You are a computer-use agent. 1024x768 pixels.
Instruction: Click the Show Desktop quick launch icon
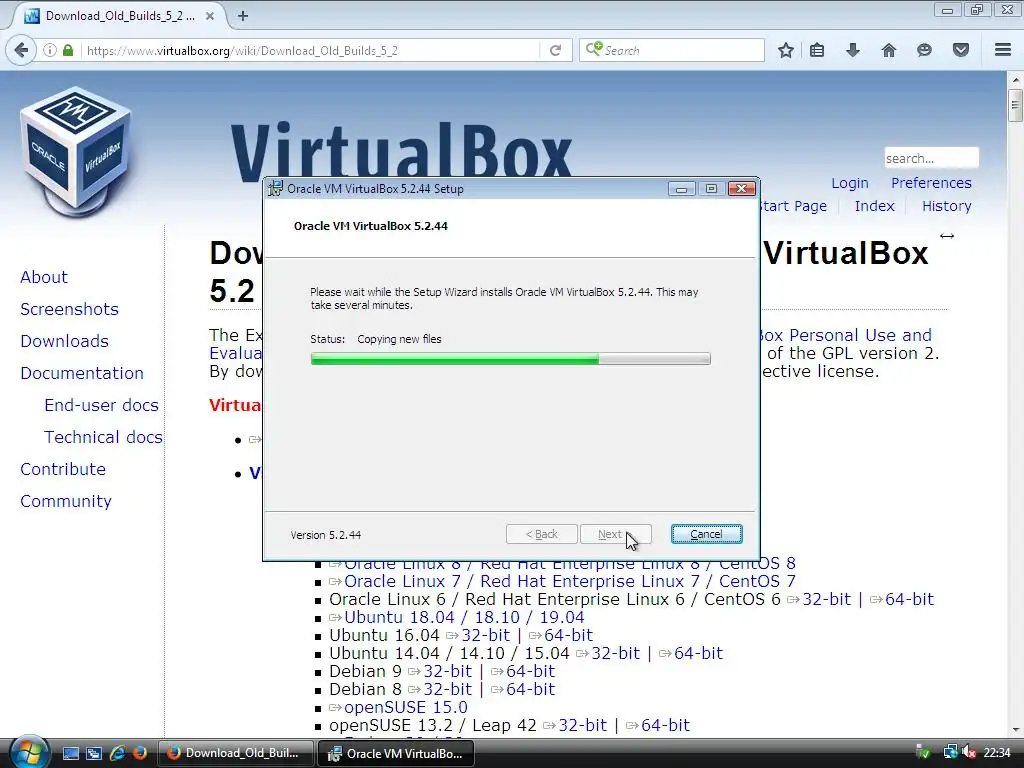coord(71,754)
